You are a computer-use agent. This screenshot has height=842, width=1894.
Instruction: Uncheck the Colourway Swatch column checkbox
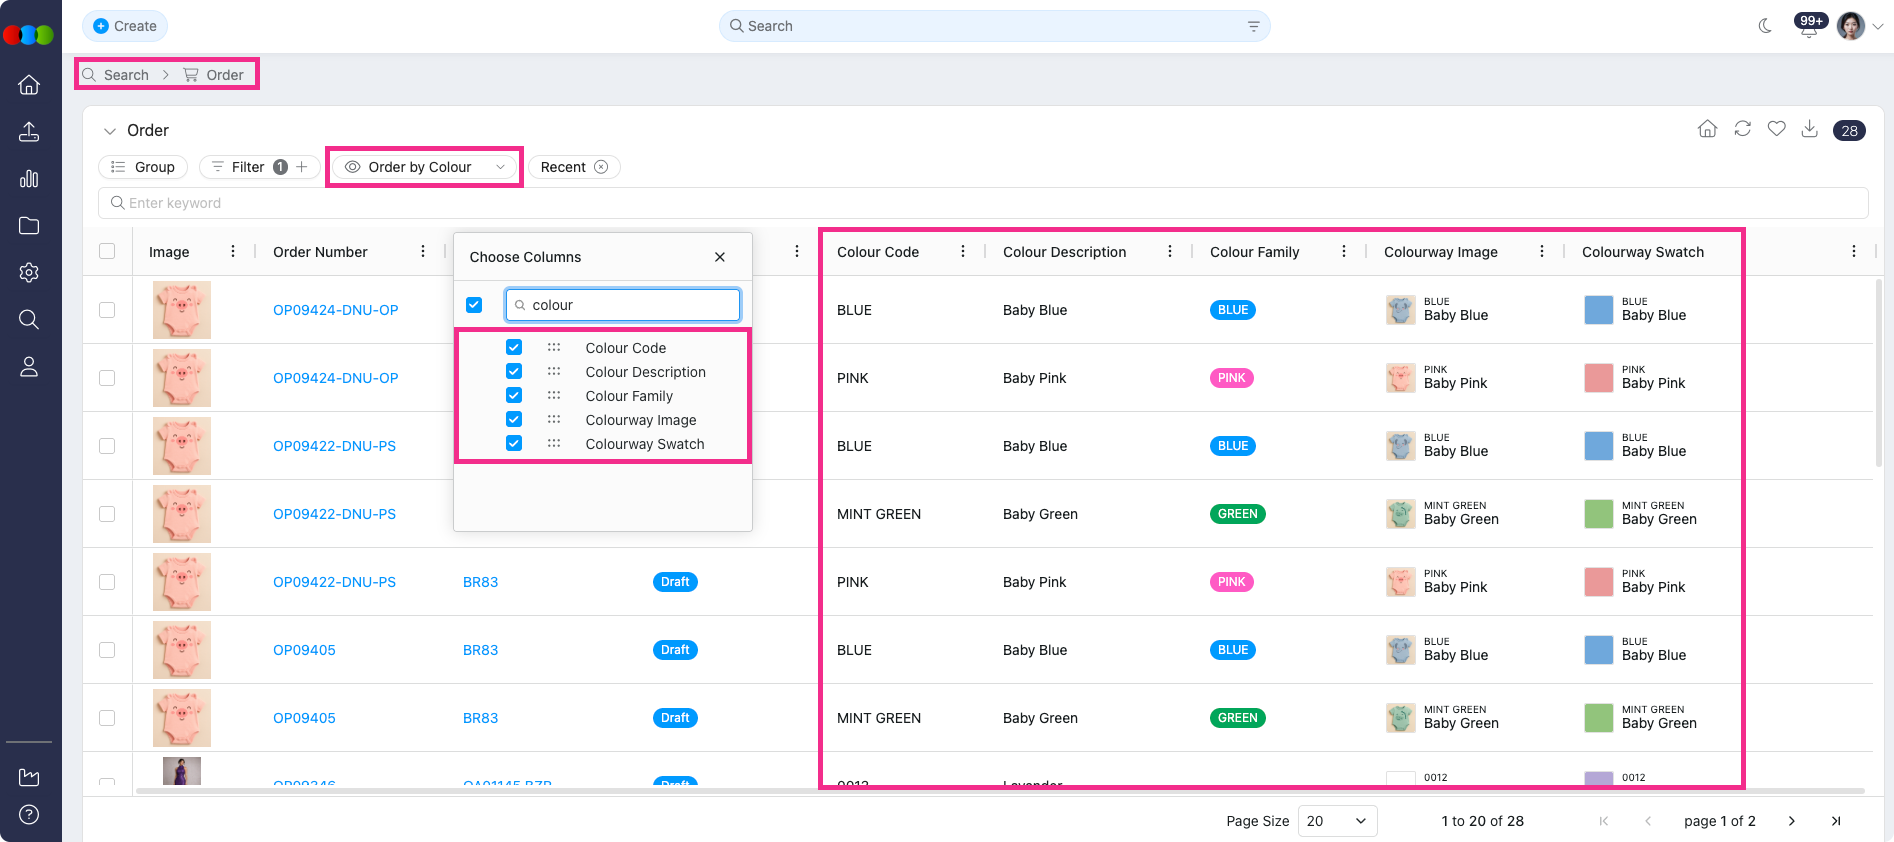514,444
